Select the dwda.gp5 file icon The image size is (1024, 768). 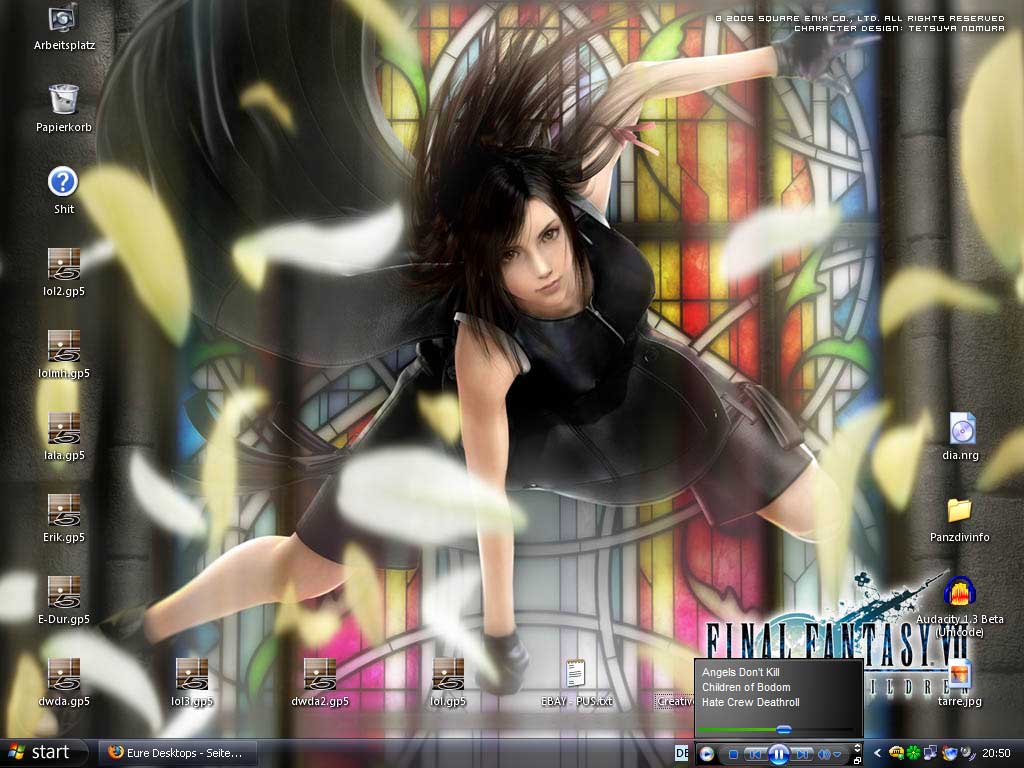coord(64,682)
